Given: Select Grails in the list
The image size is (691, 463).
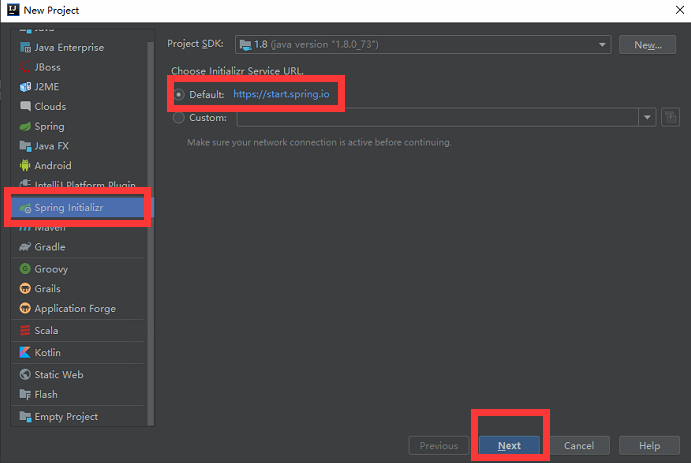Looking at the screenshot, I should [78, 289].
